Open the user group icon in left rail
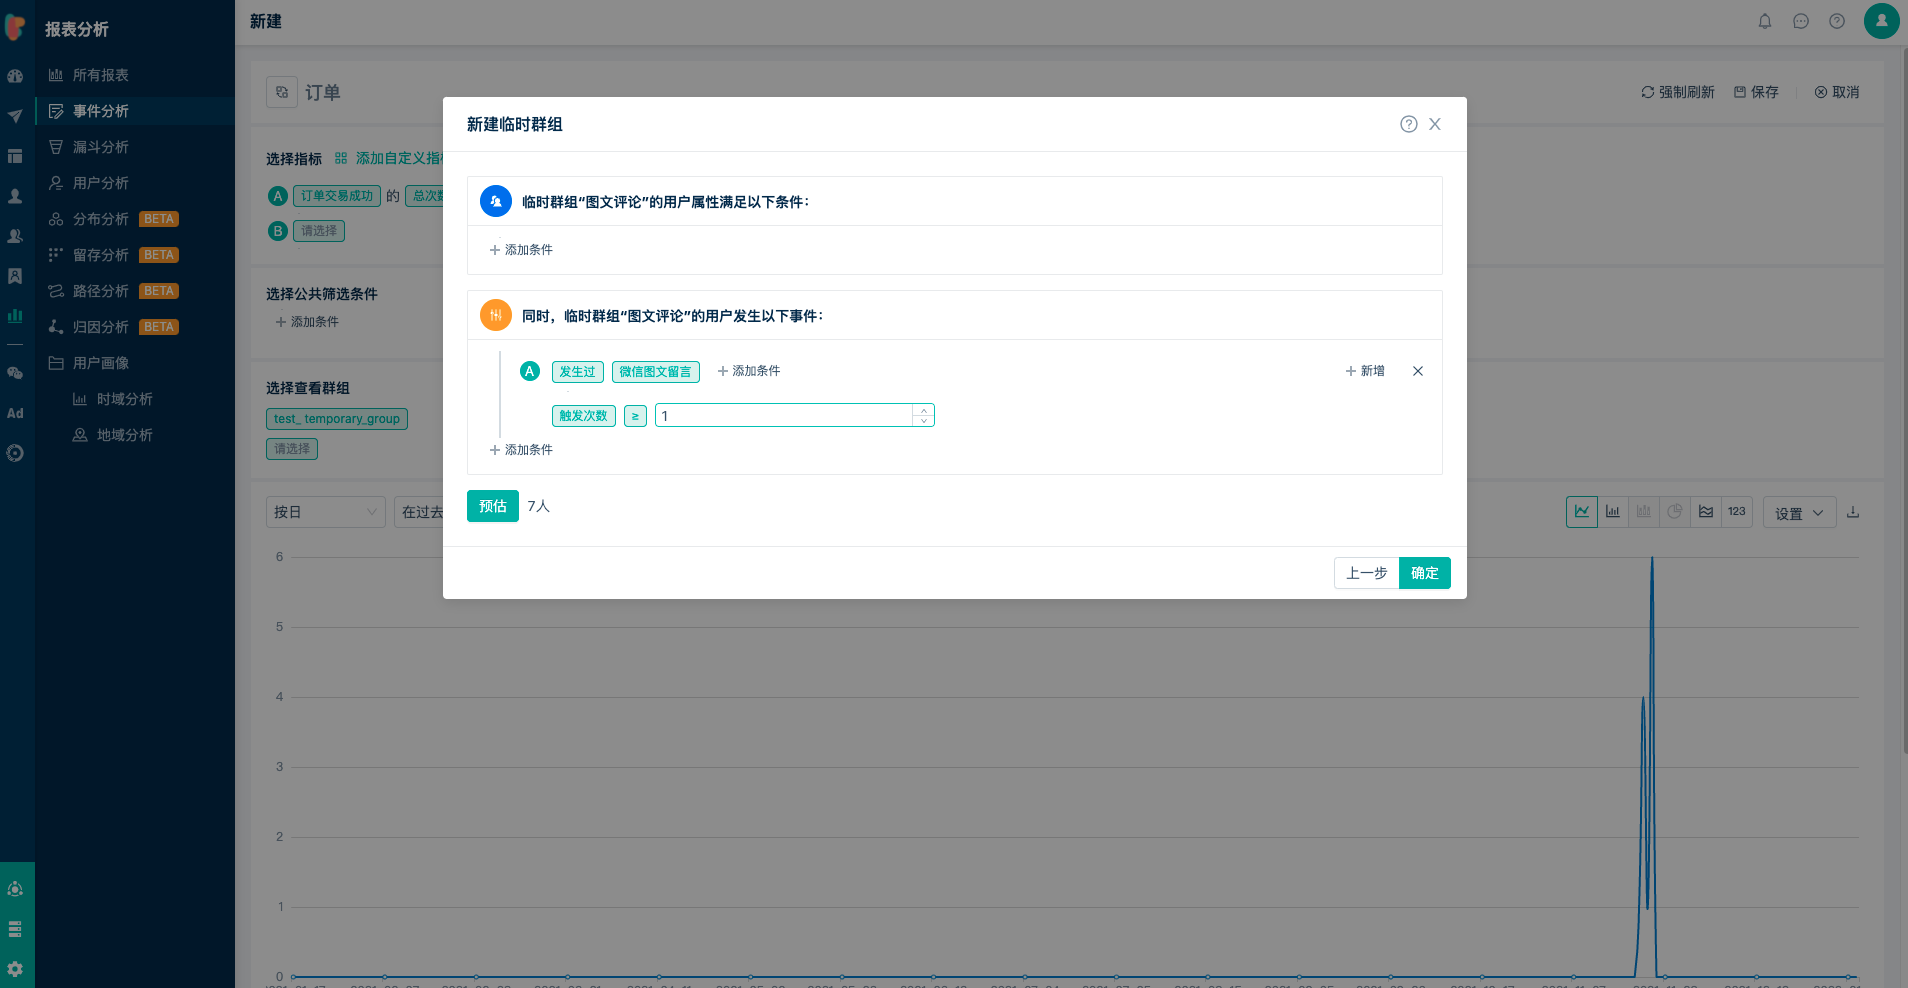This screenshot has height=988, width=1908. coord(15,236)
